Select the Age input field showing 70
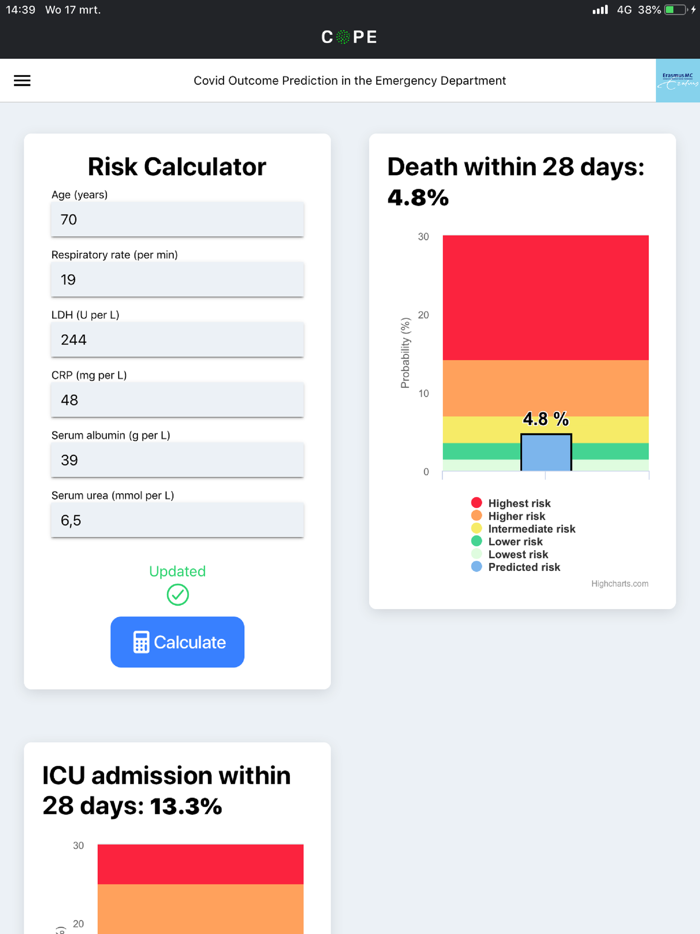 click(177, 219)
